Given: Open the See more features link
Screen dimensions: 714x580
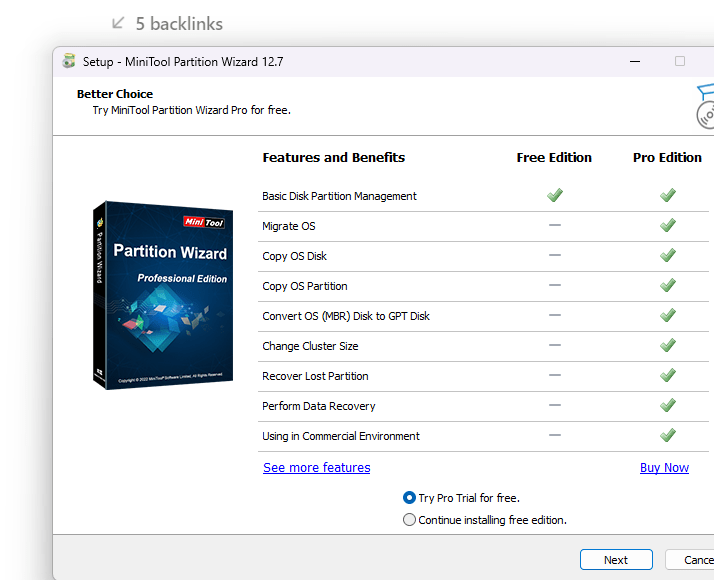Looking at the screenshot, I should [x=316, y=468].
